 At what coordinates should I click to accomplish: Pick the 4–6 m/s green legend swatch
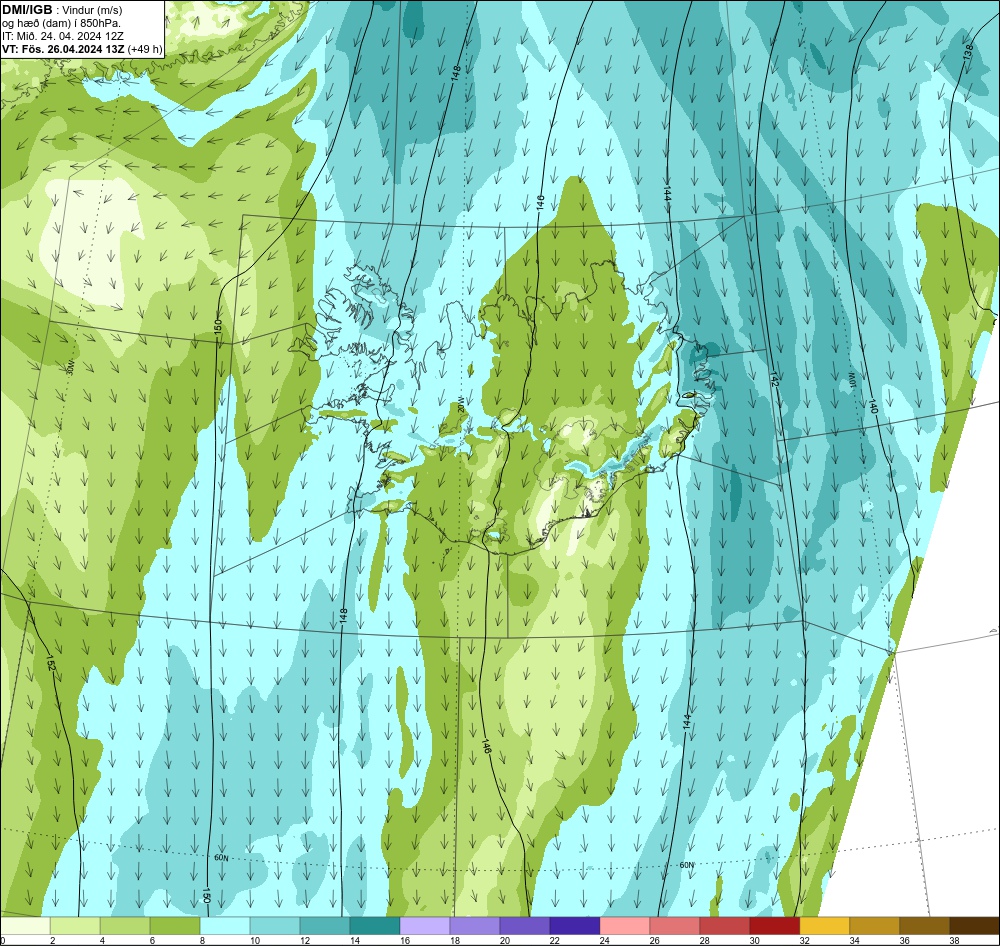[125, 926]
